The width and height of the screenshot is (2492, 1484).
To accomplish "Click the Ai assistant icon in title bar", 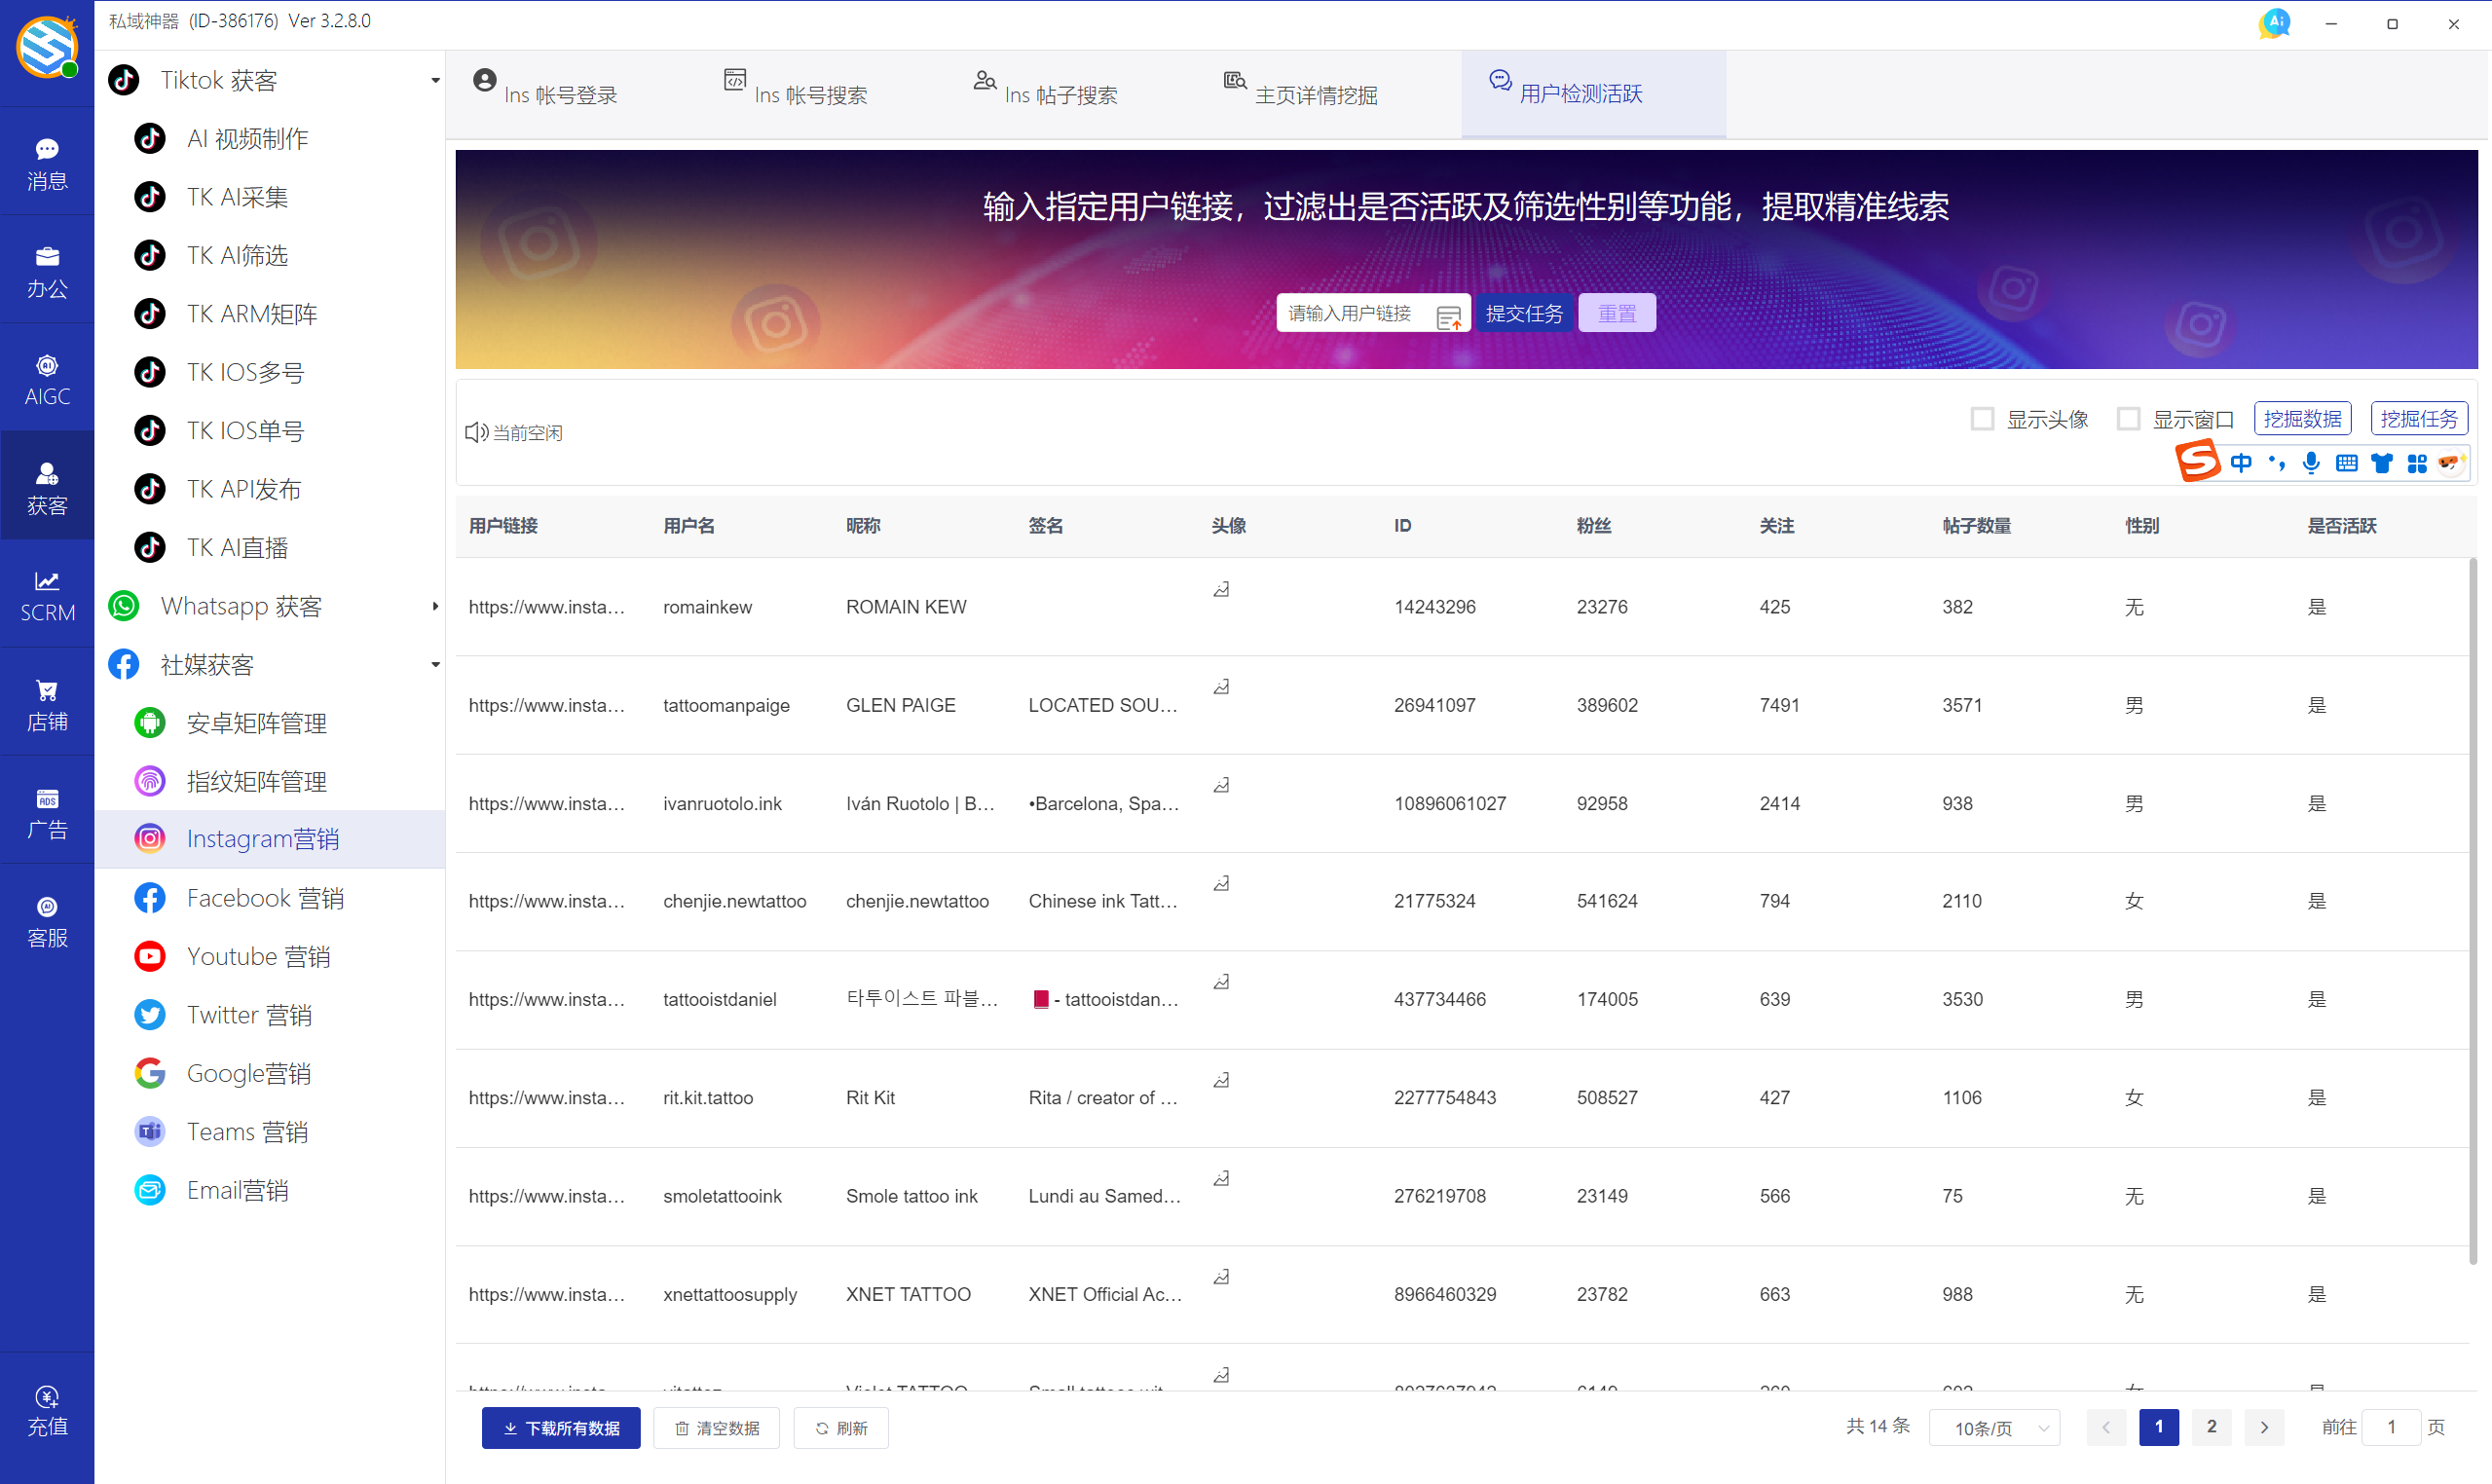I will (2274, 23).
